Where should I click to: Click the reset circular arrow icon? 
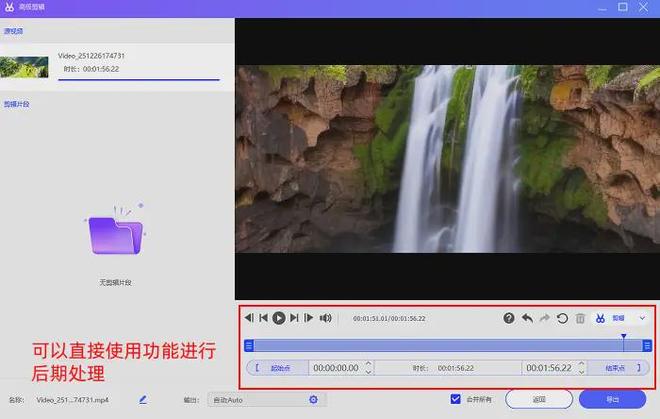[562, 318]
